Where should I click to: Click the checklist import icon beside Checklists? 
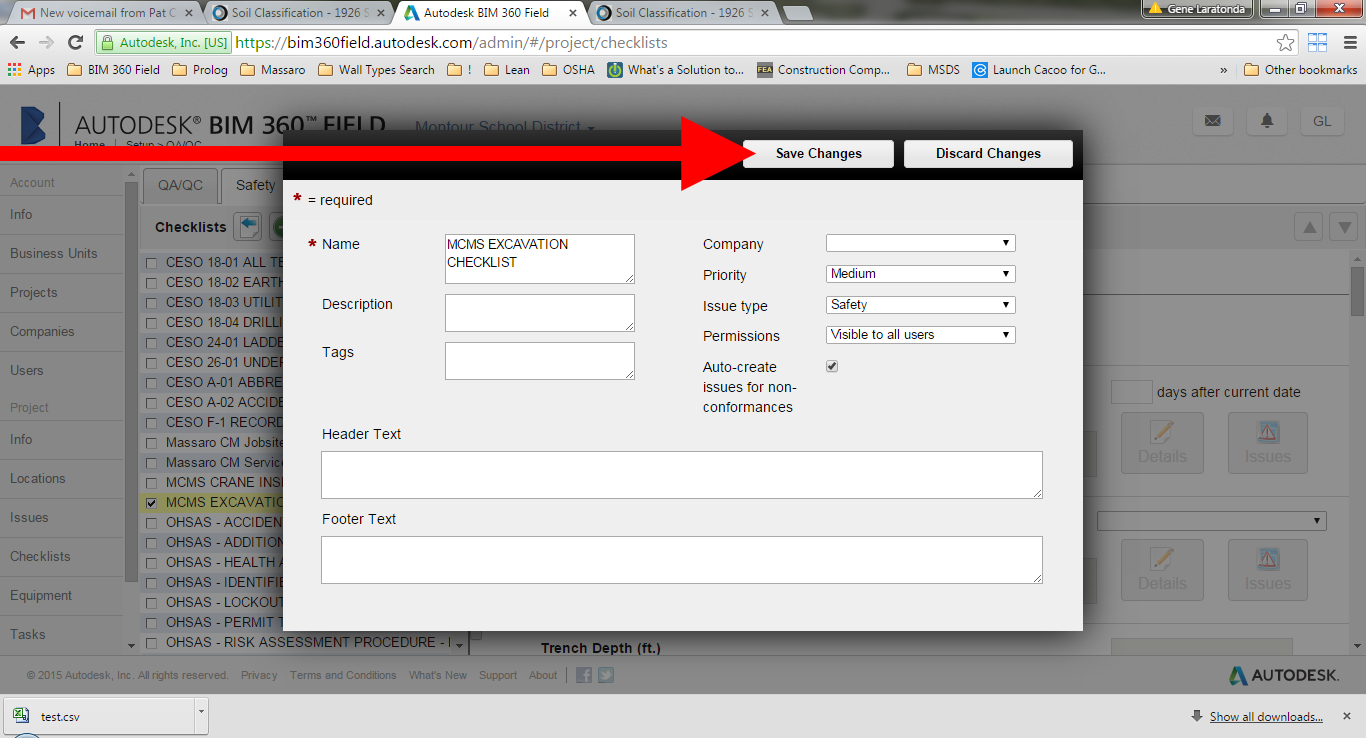coord(247,227)
